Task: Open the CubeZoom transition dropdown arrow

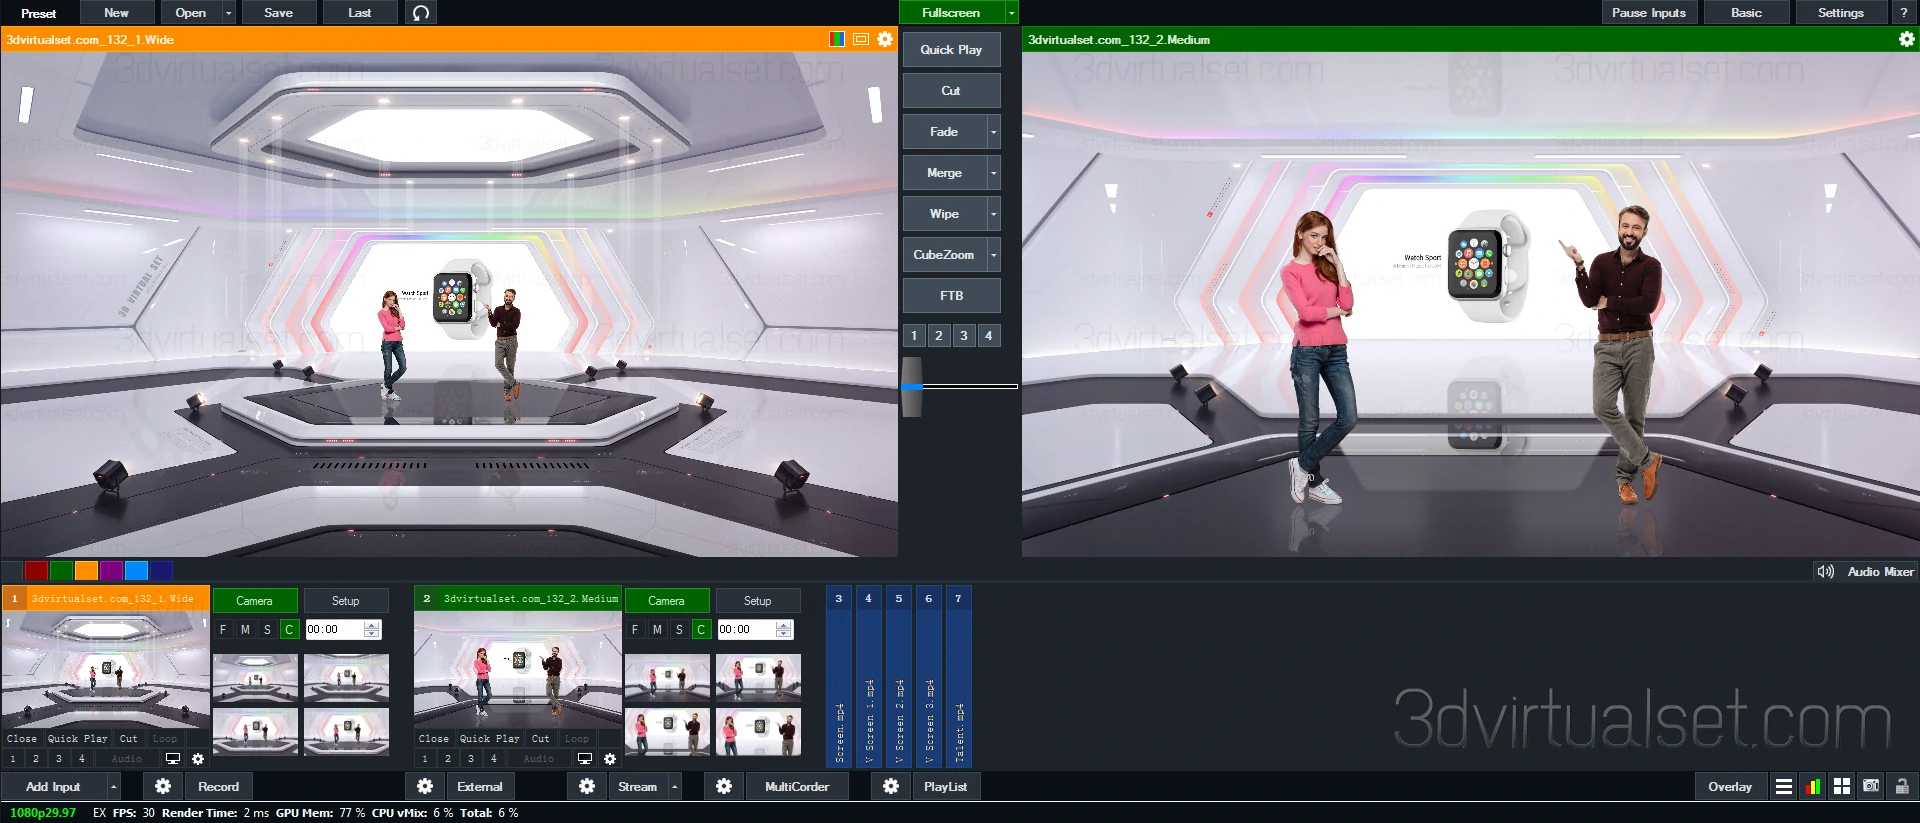Action: pos(993,255)
